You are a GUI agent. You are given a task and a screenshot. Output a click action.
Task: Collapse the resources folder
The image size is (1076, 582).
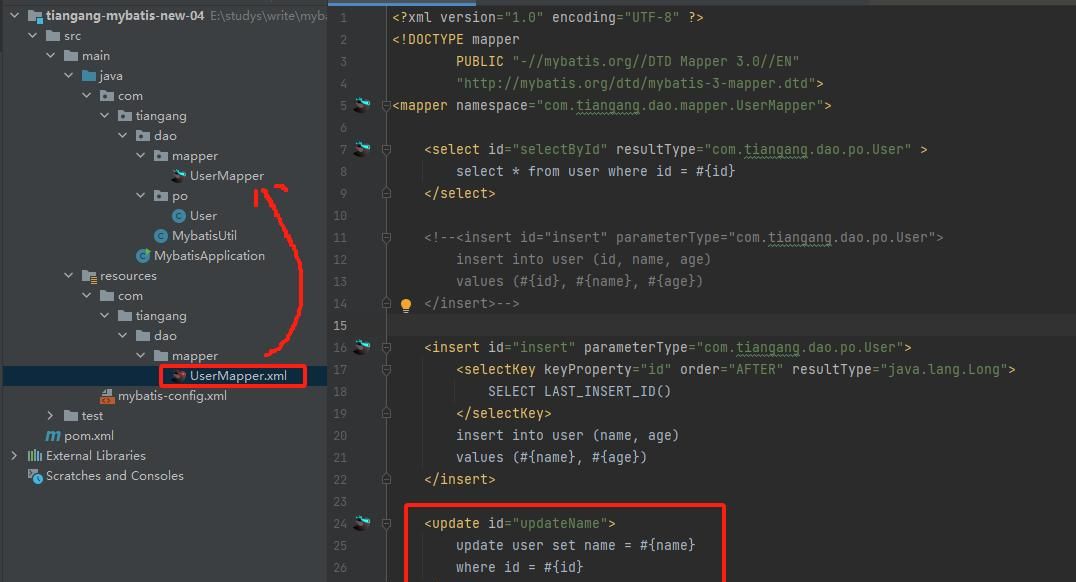[x=69, y=275]
